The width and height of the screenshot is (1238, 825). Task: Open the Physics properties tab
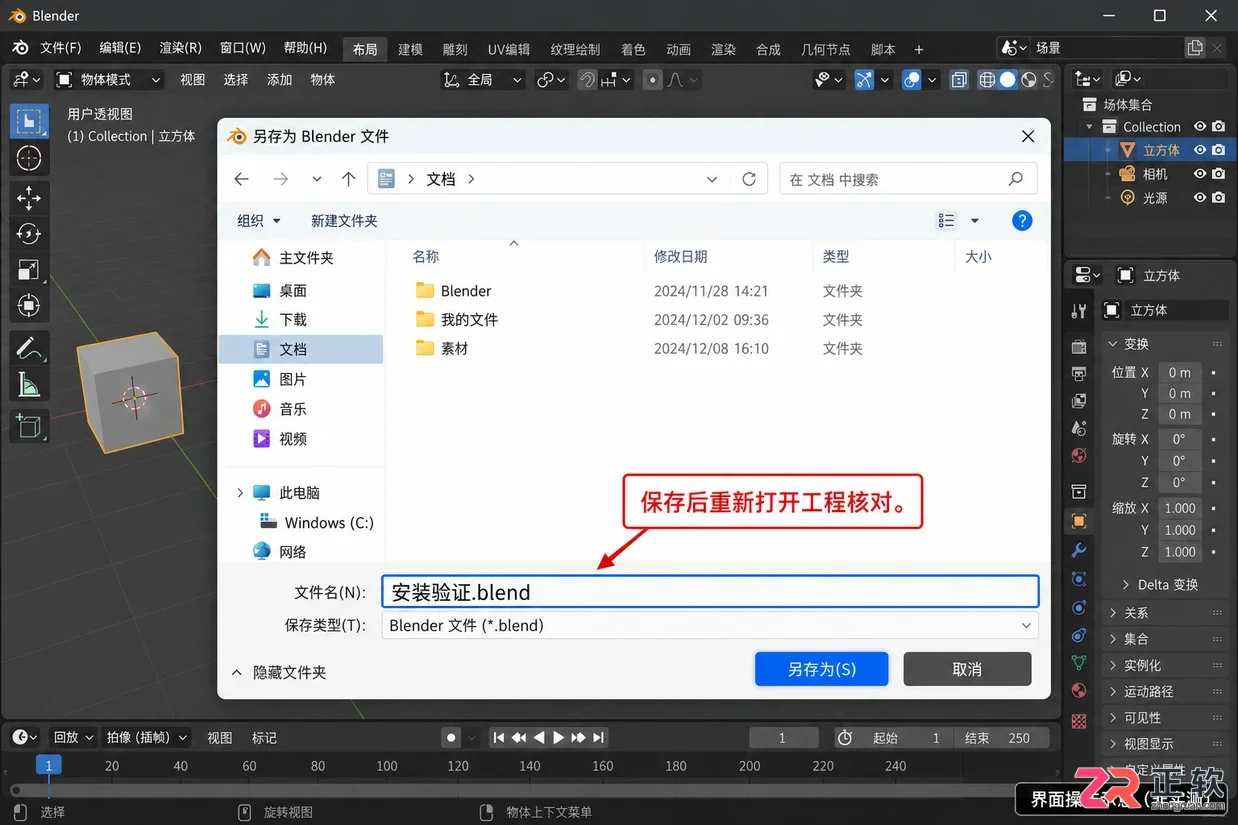point(1078,607)
